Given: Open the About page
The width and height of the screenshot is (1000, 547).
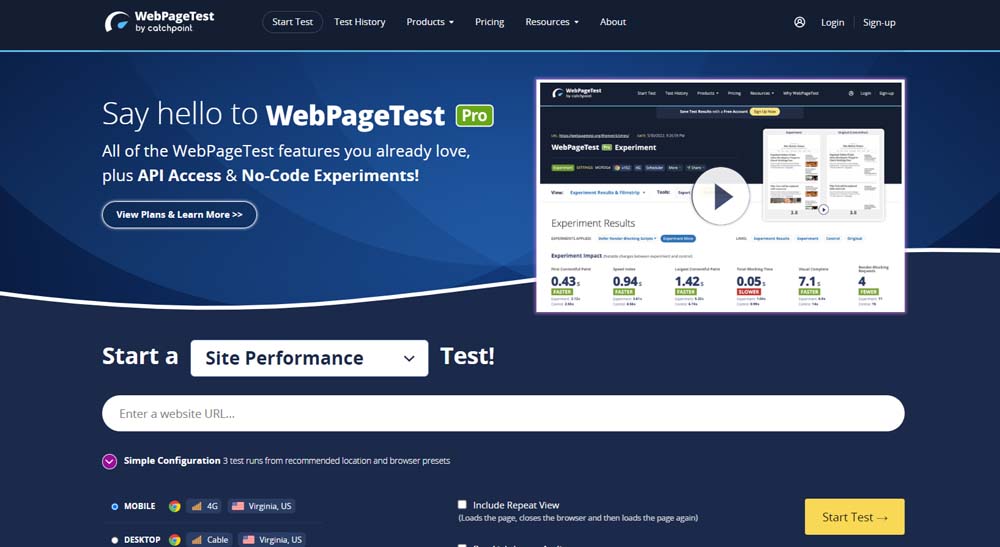Looking at the screenshot, I should click(612, 22).
